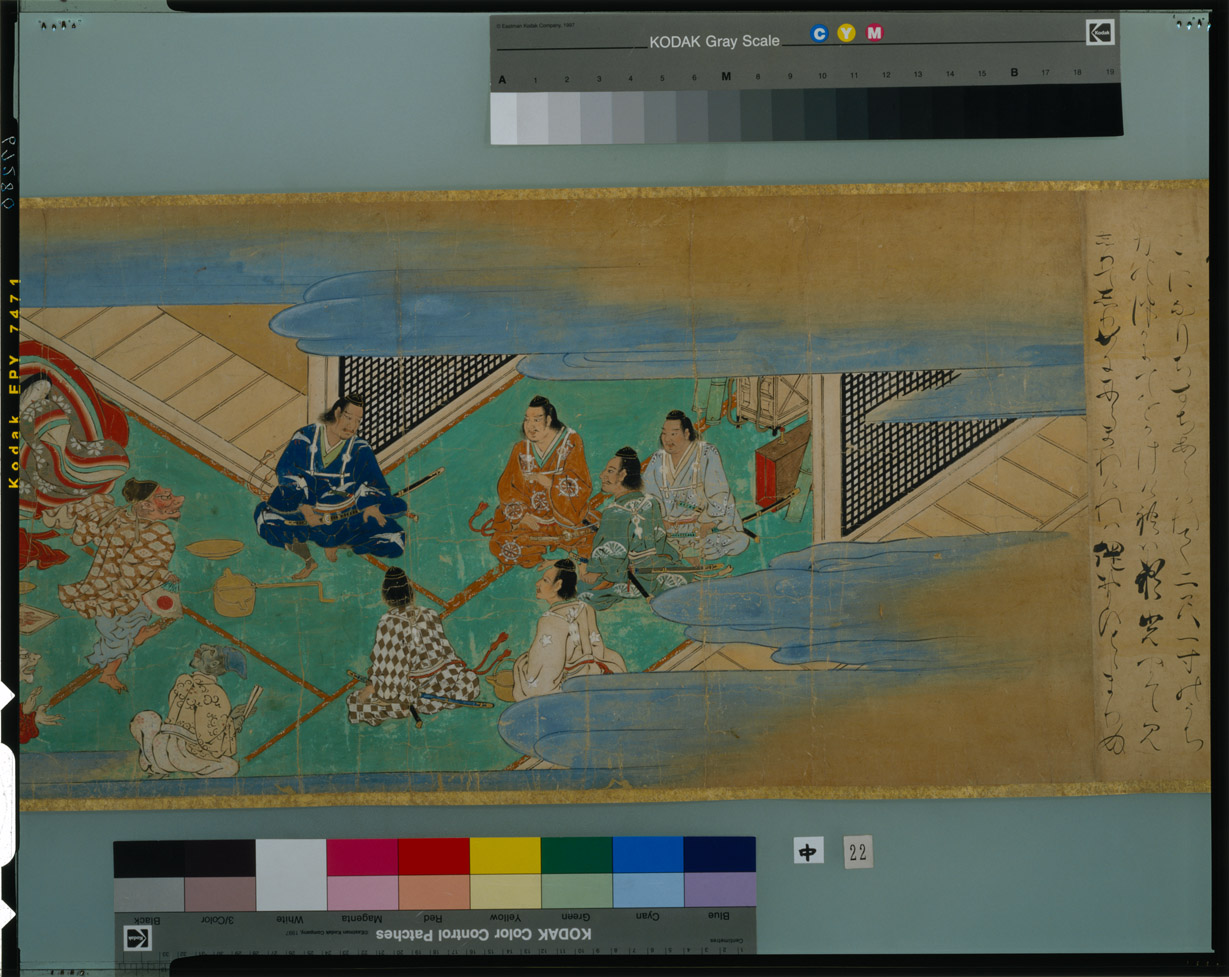Screen dimensions: 1229x977
Task: Pick the saturated Red color control patch
Action: [434, 857]
